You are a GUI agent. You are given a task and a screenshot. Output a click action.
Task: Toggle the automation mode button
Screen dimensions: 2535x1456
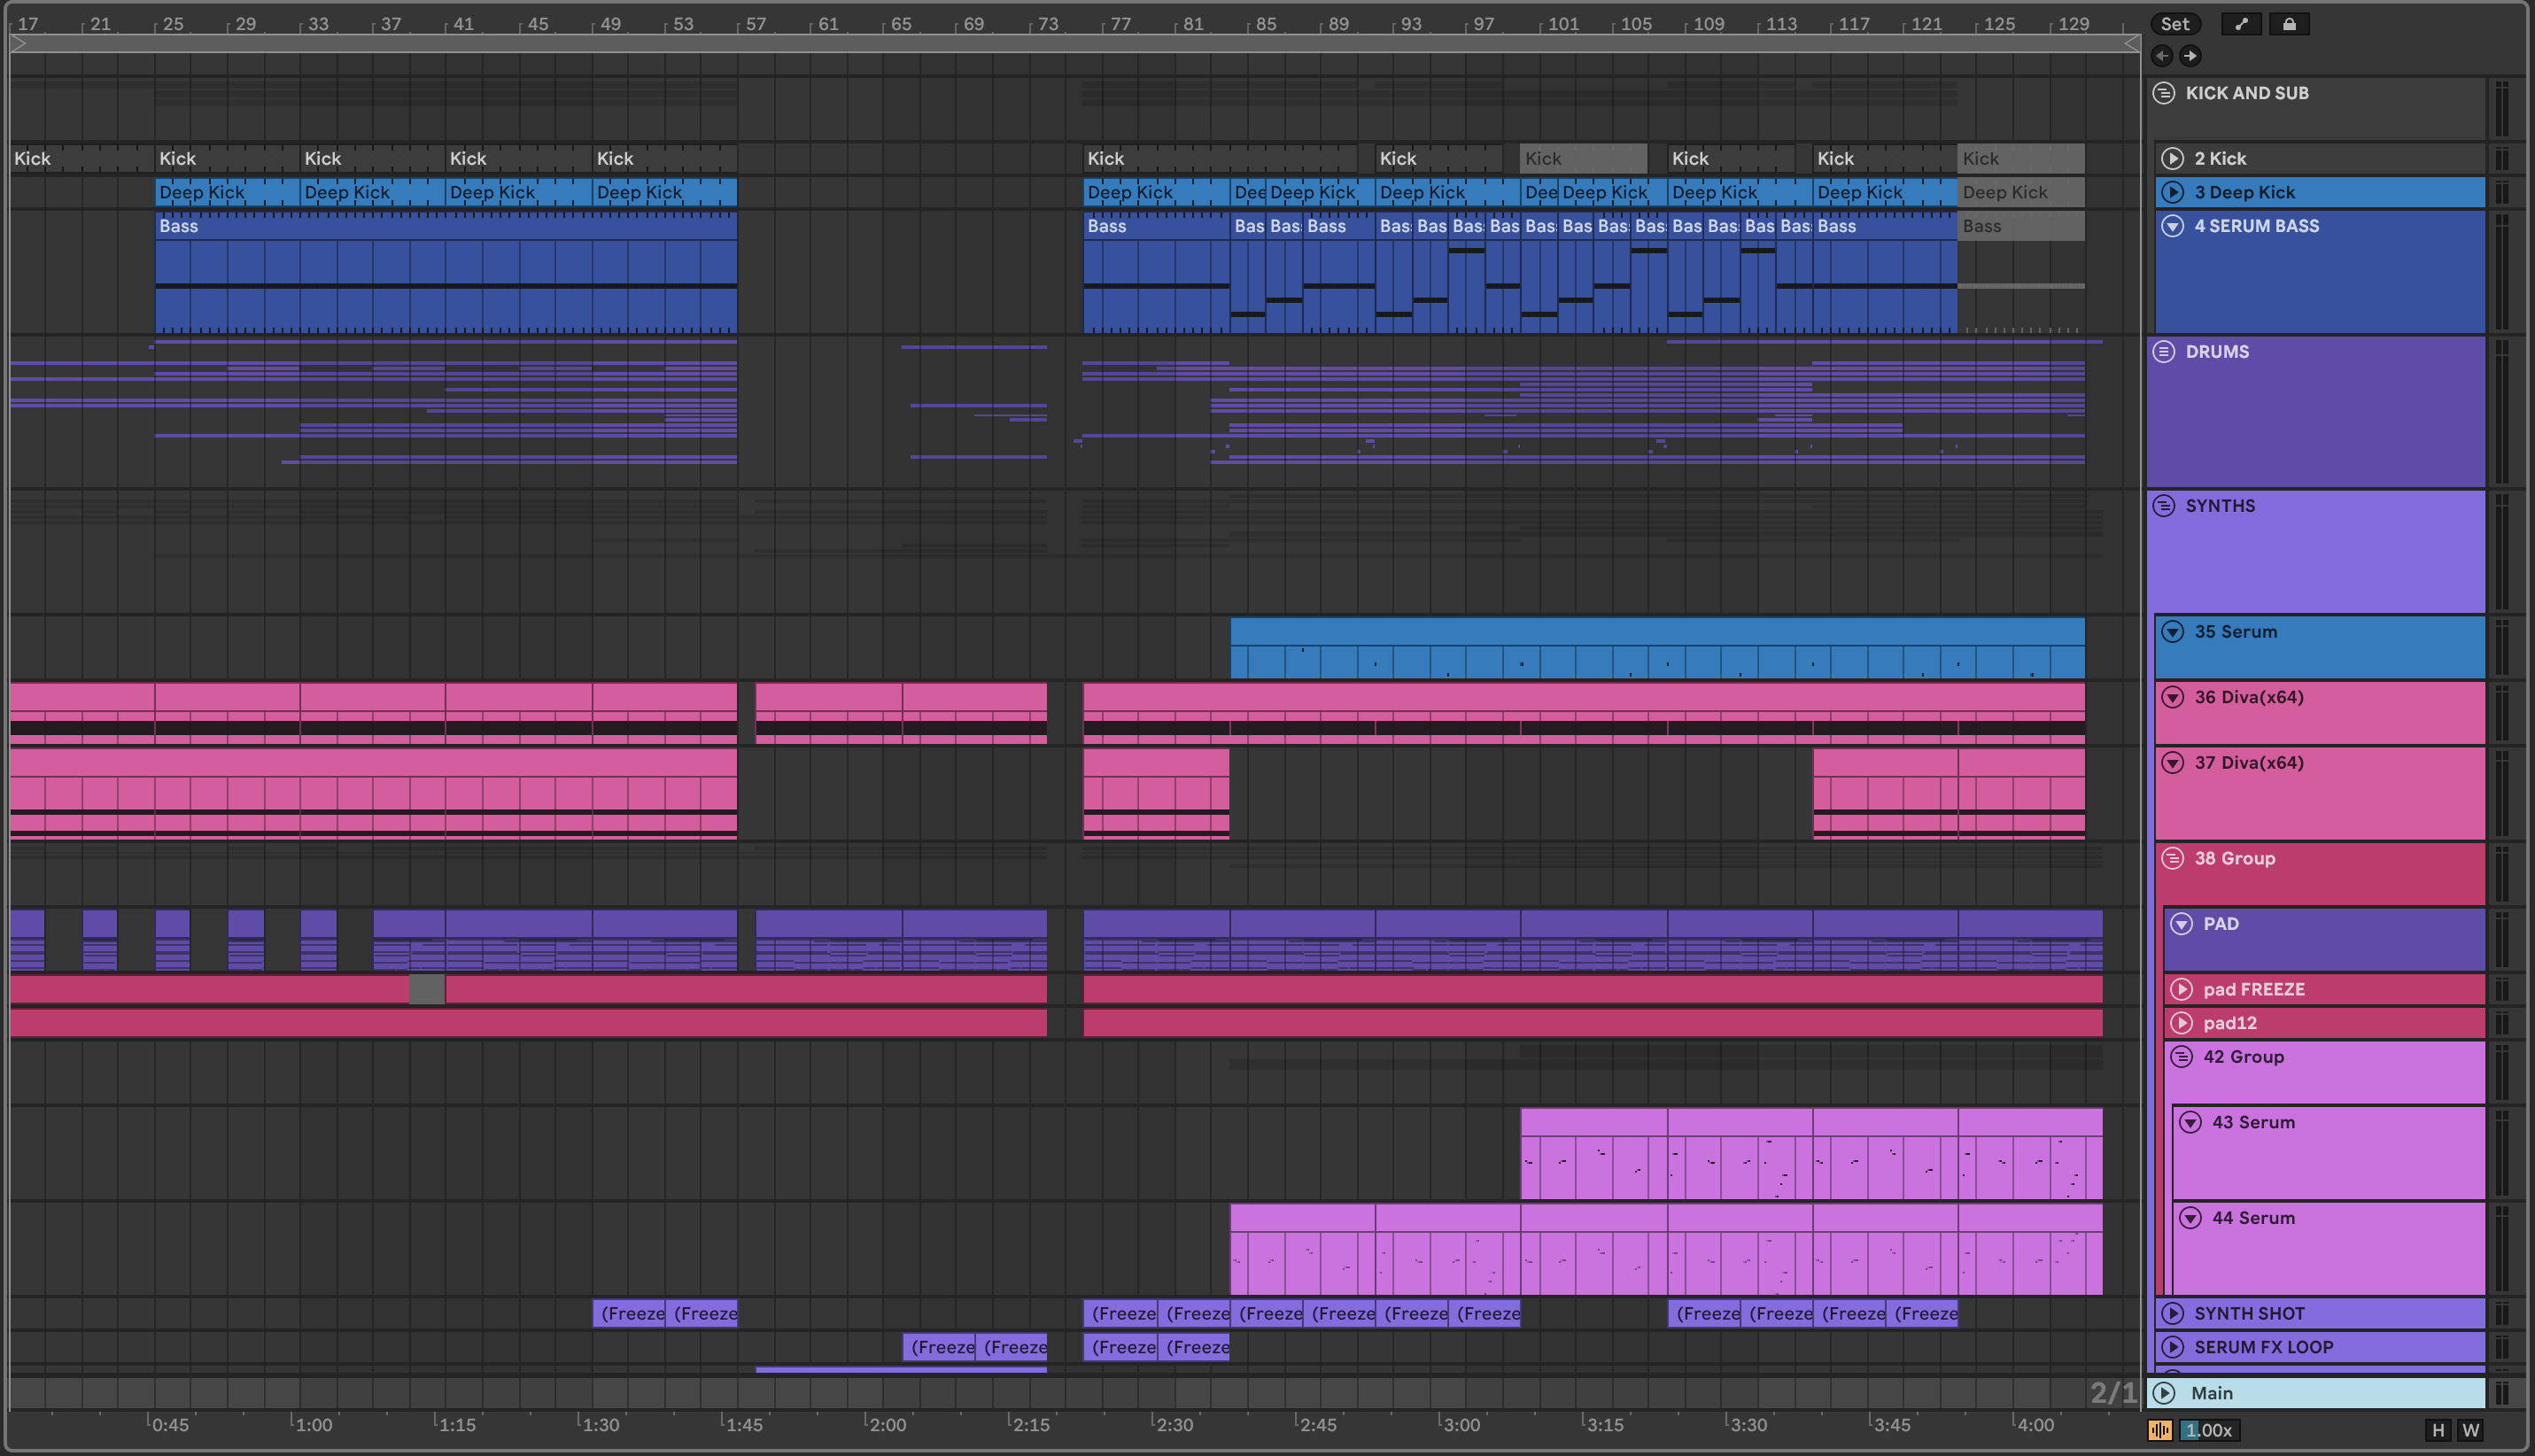tap(2241, 24)
